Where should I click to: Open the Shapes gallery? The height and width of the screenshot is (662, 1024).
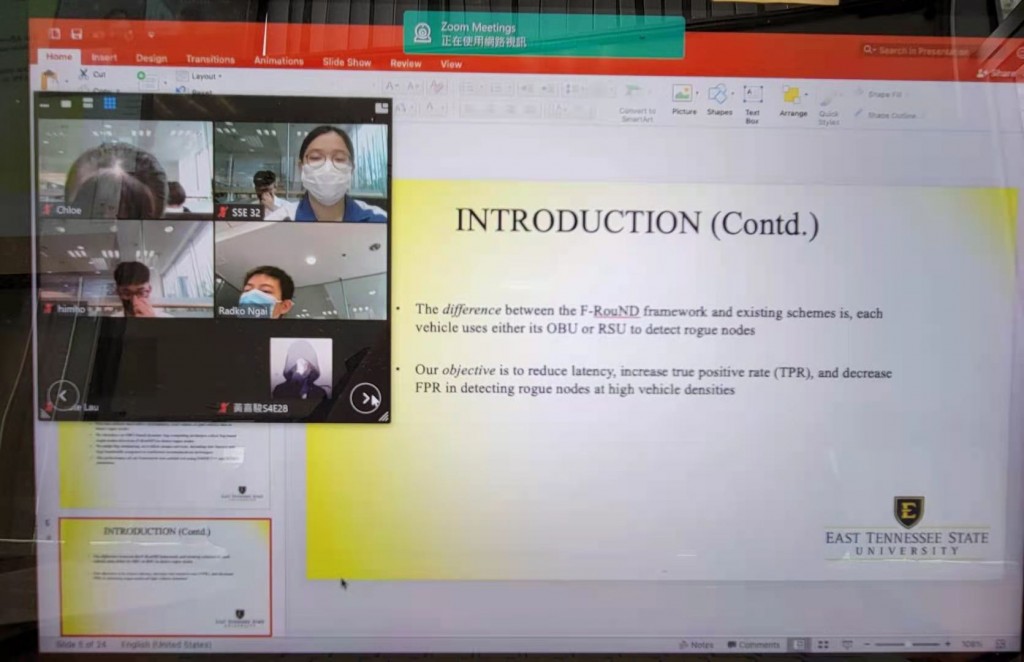(x=718, y=96)
